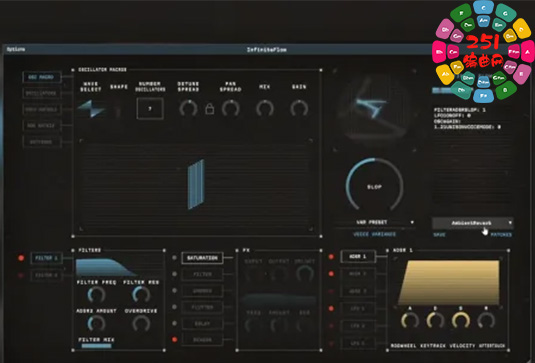Viewport: 535px width, 363px height.
Task: Click the Voice Variance label
Action: [374, 234]
